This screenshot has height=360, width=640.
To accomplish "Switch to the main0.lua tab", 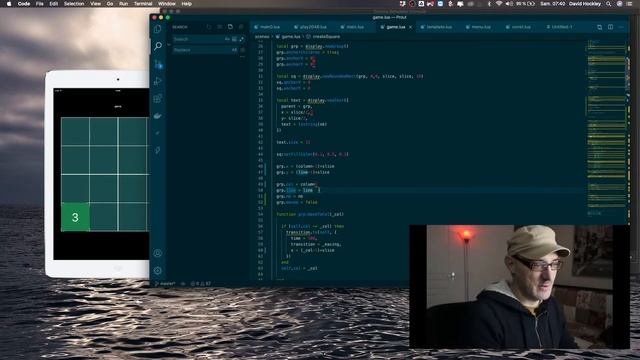I will 270,27.
